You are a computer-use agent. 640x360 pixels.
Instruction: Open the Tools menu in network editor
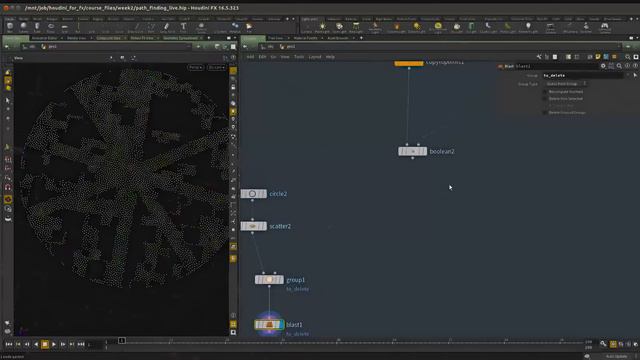299,57
